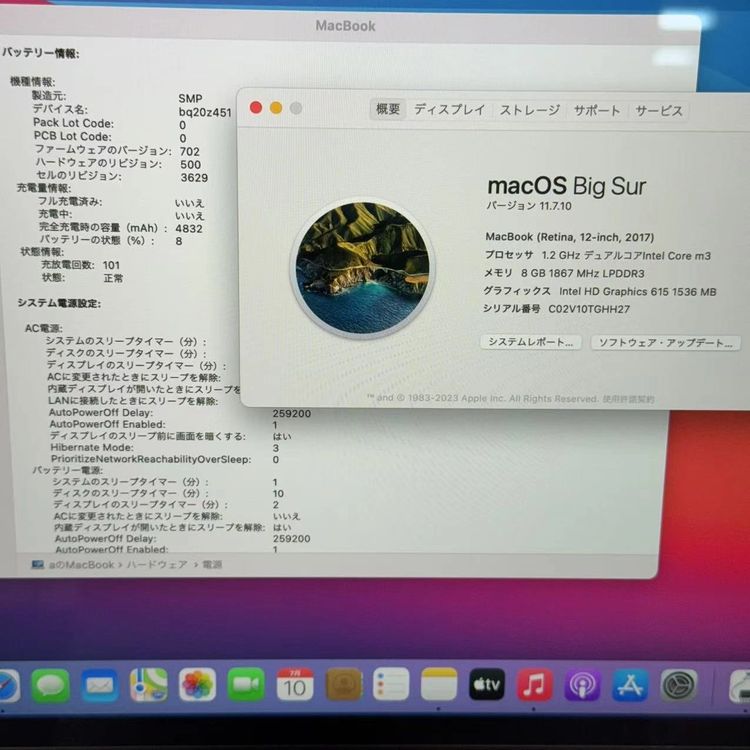Open the Photos app icon
The width and height of the screenshot is (750, 750).
(x=197, y=685)
